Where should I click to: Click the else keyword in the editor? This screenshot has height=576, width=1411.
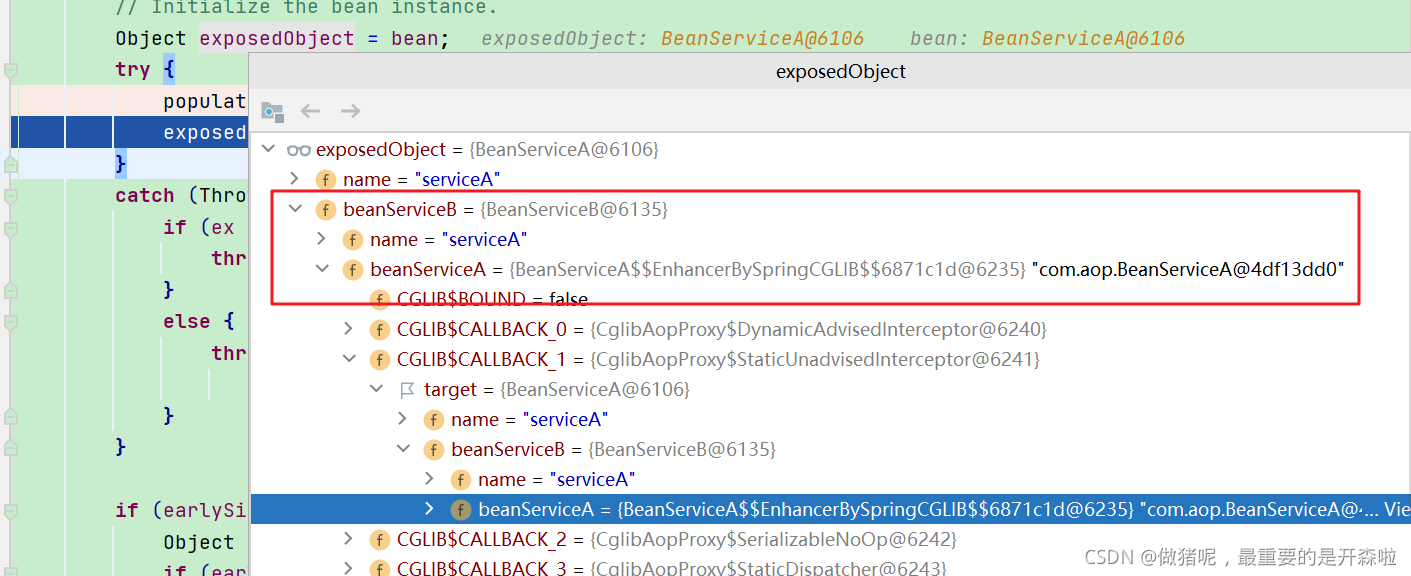click(x=187, y=321)
